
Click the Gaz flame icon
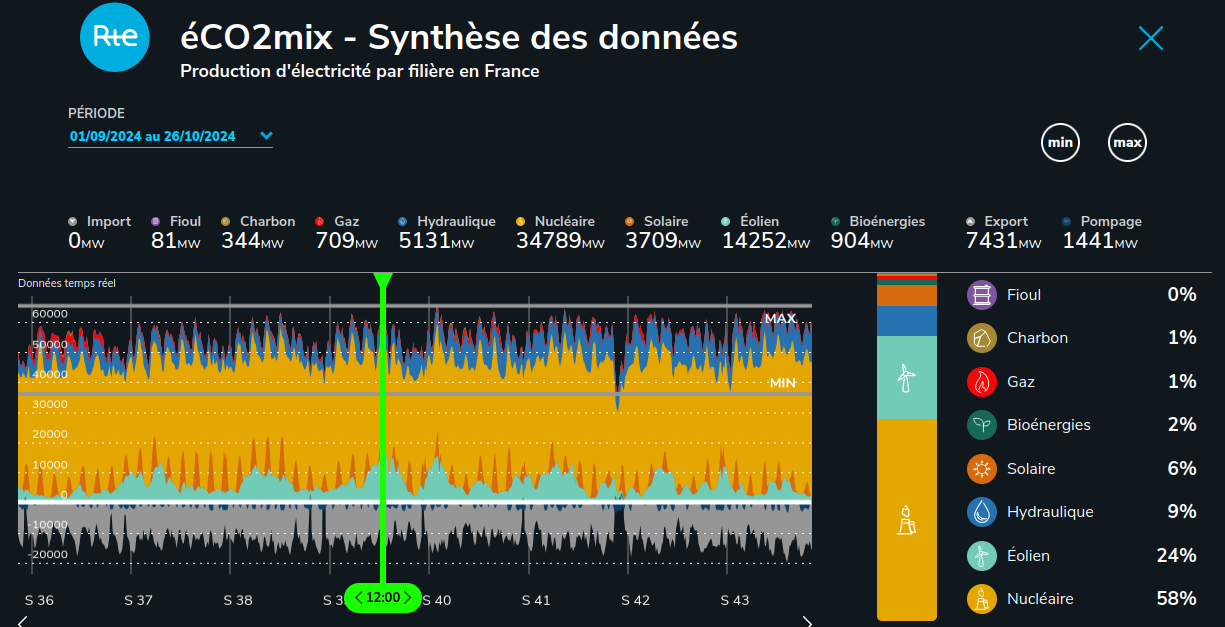(x=982, y=382)
